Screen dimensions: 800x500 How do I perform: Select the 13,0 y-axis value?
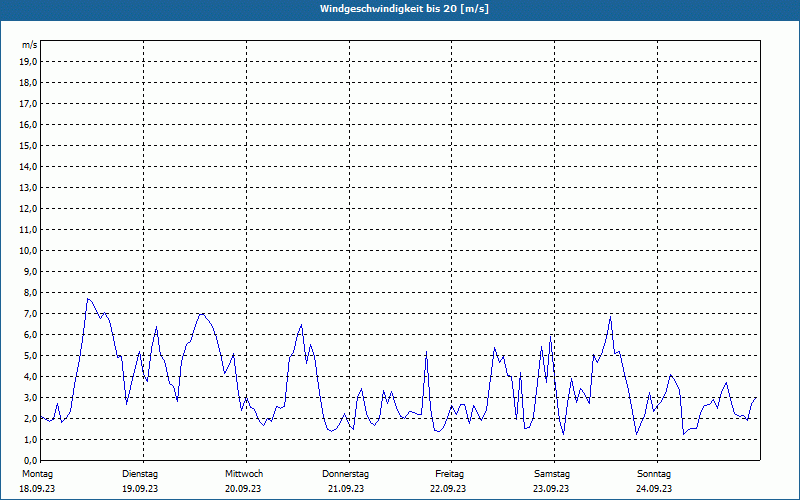[29, 188]
